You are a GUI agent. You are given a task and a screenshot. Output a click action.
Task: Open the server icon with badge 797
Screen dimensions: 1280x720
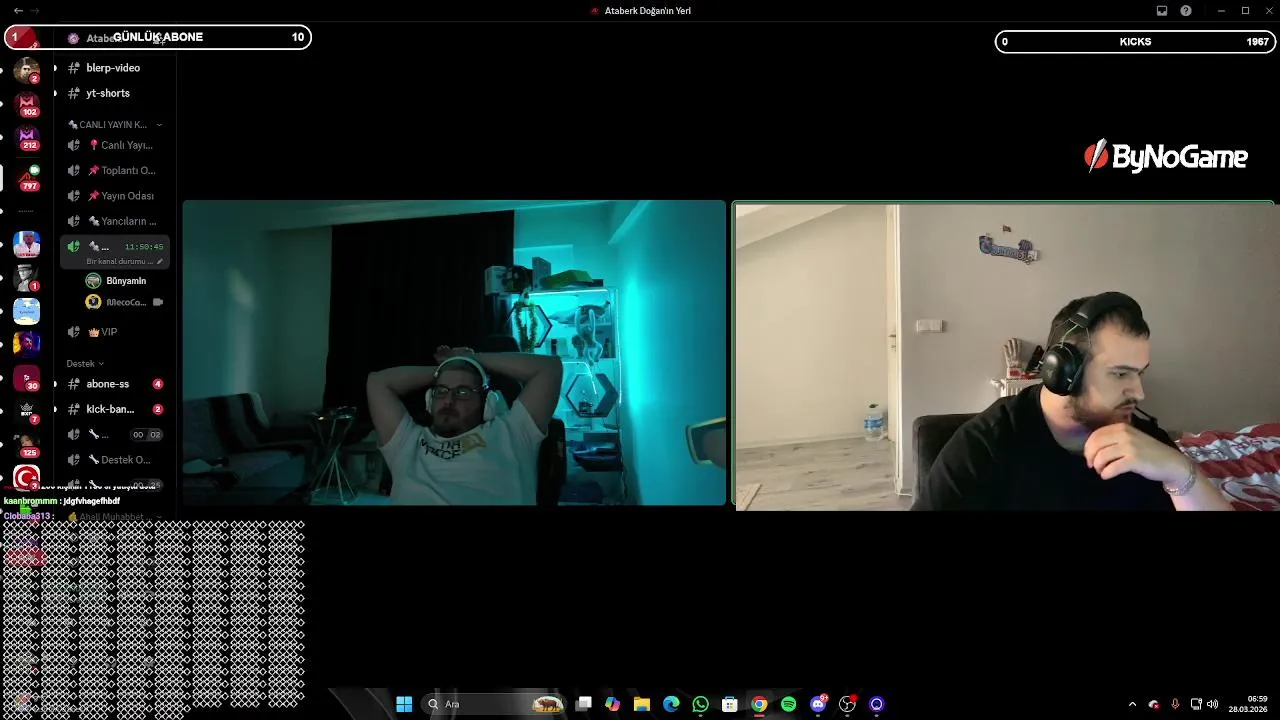[x=27, y=178]
